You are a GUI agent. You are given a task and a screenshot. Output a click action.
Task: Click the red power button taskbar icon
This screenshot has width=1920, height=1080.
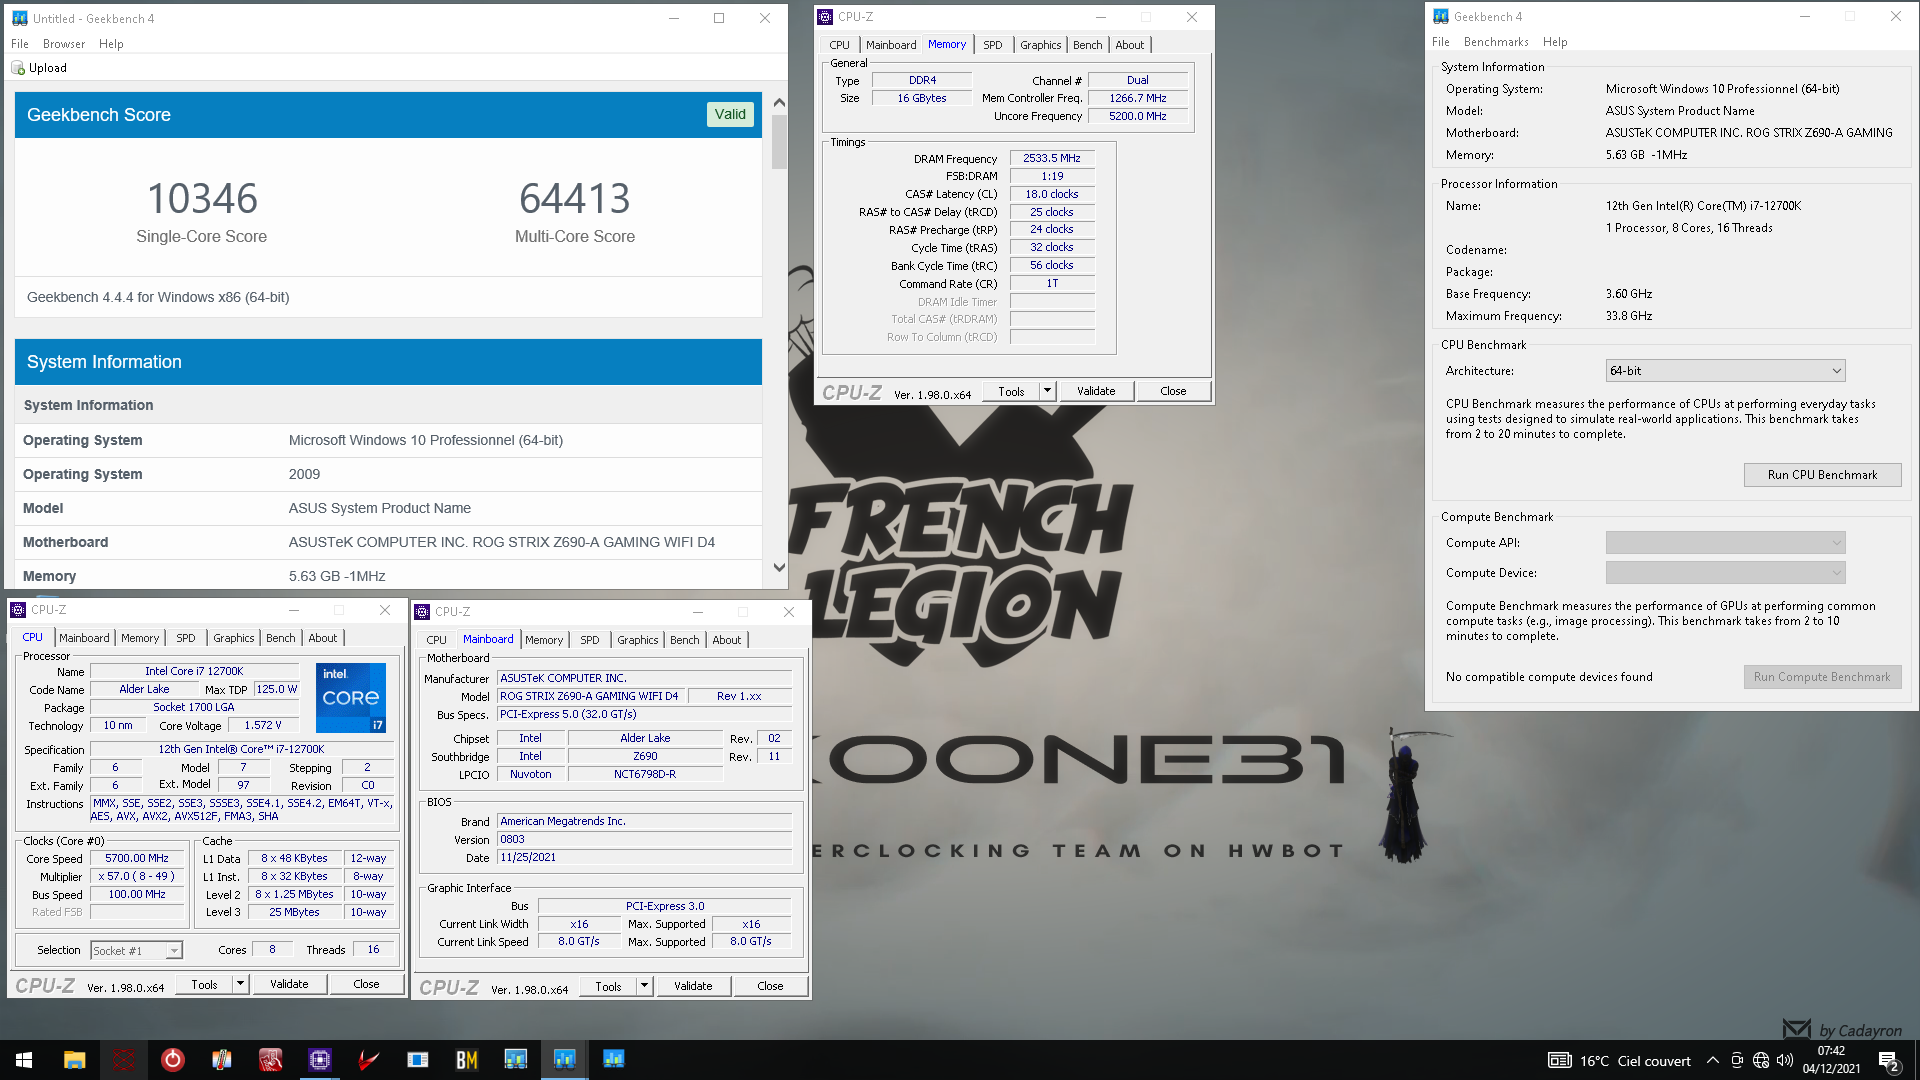172,1060
